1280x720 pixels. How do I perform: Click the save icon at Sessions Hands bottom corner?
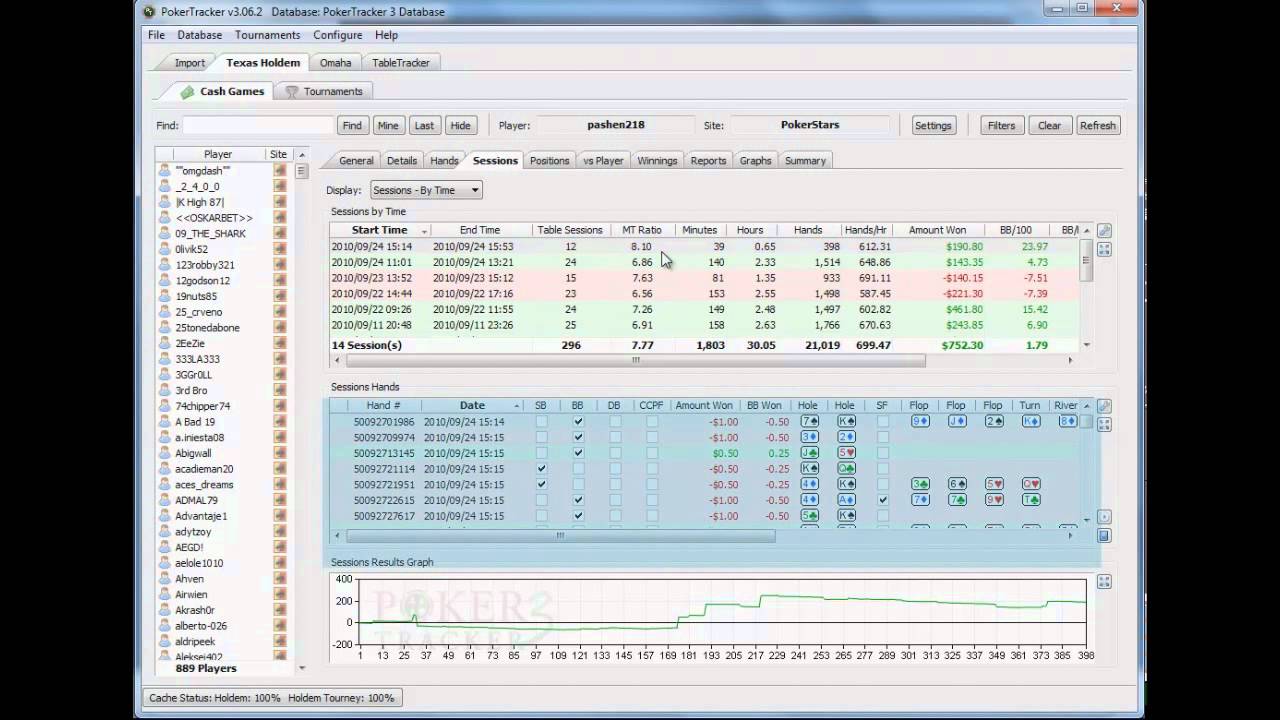(1105, 535)
